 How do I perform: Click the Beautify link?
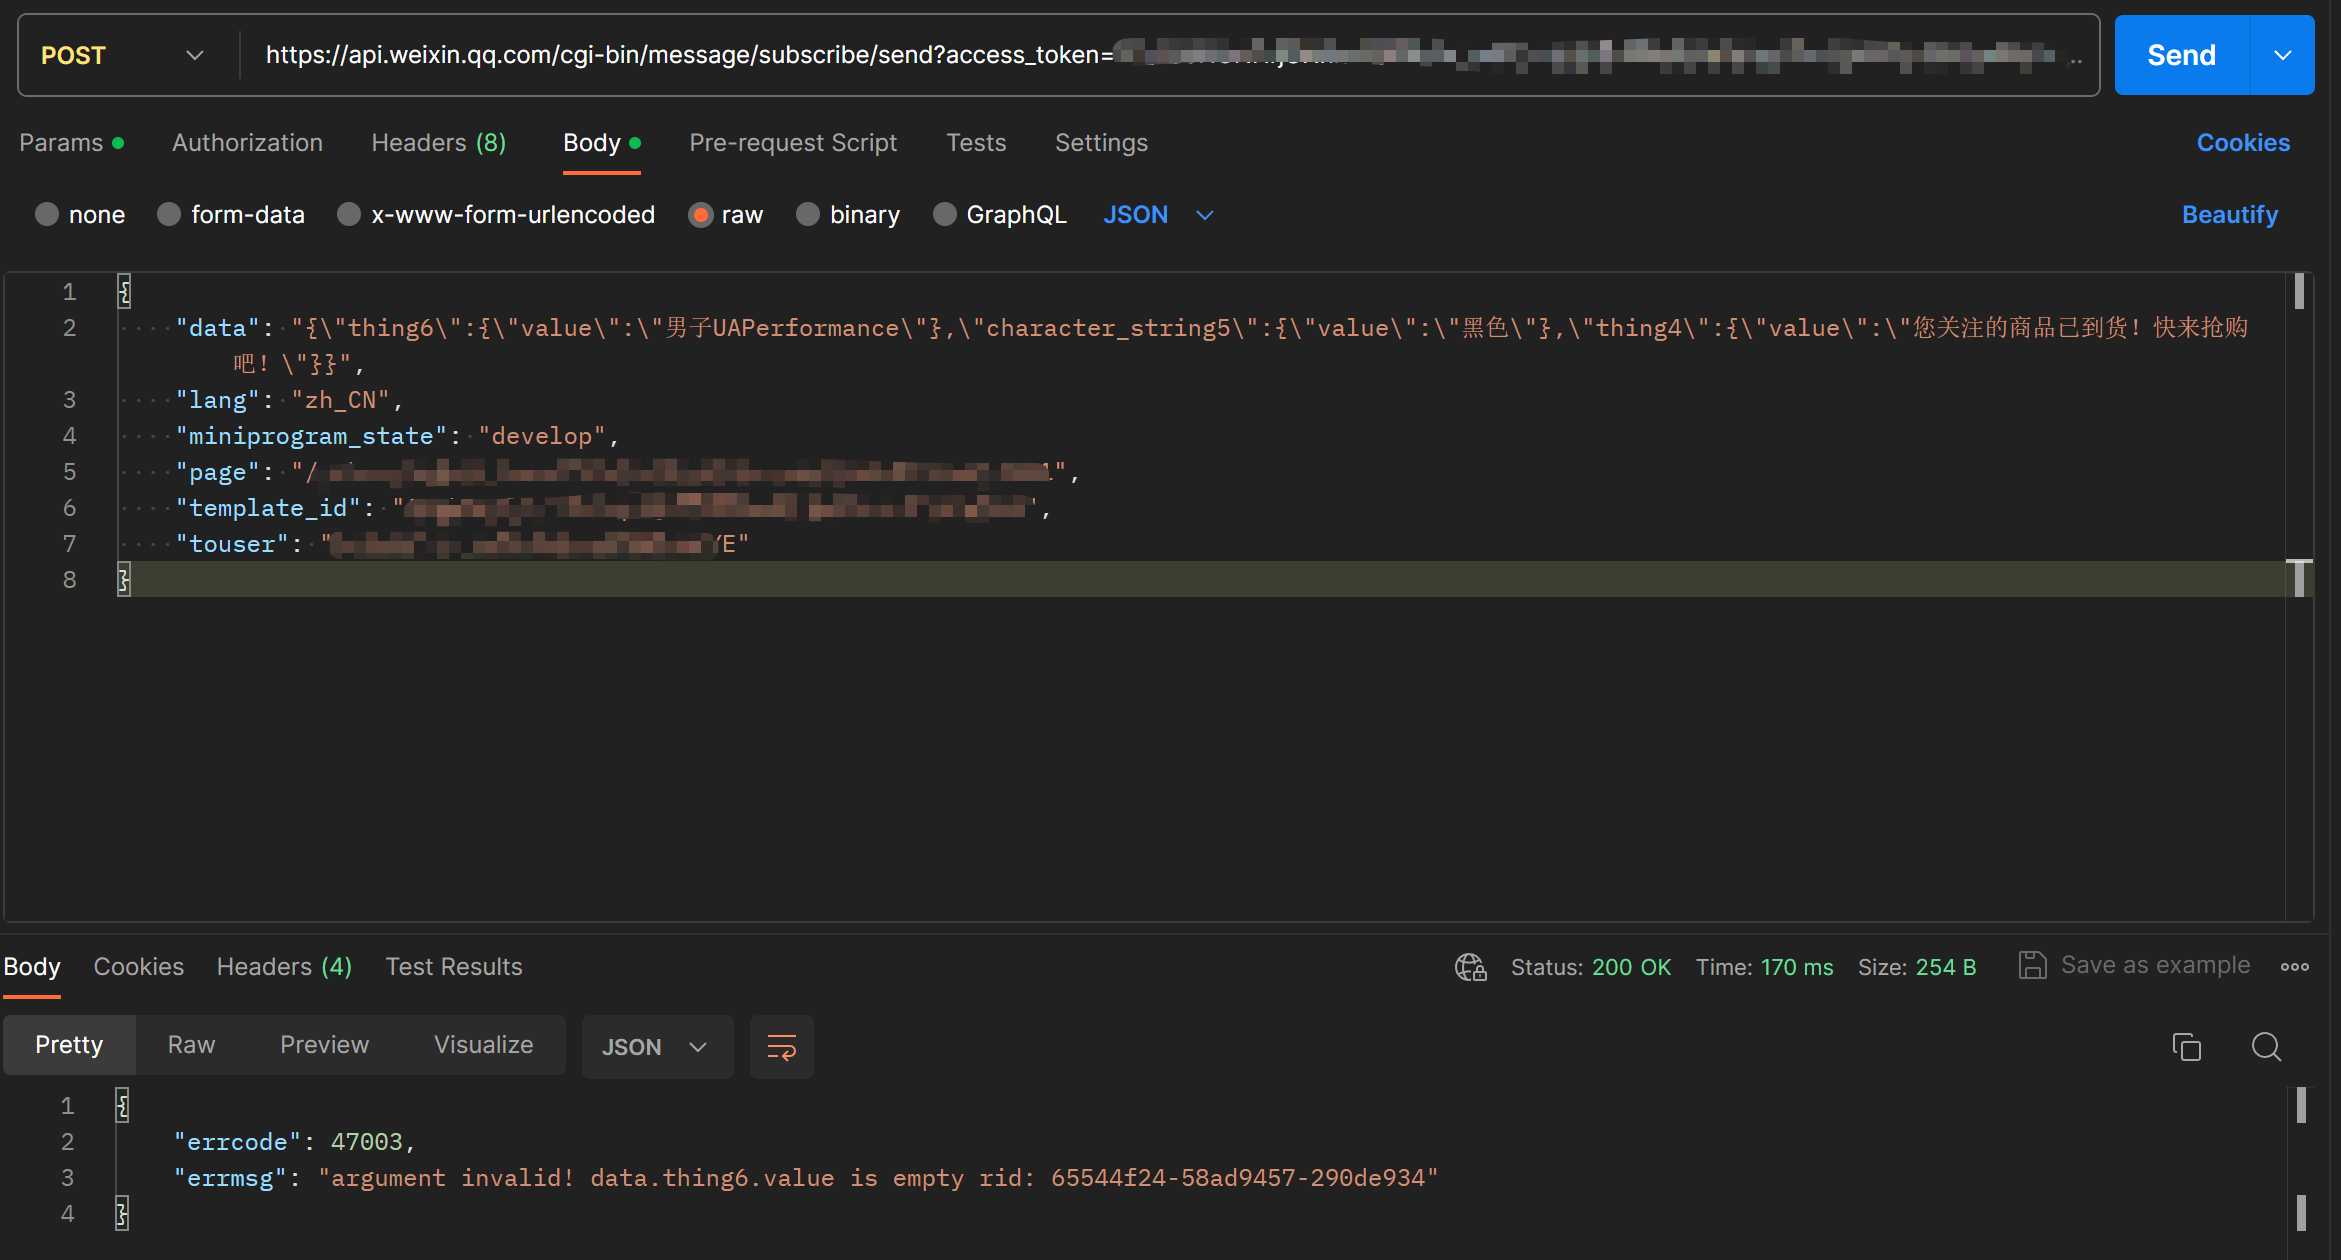tap(2229, 215)
